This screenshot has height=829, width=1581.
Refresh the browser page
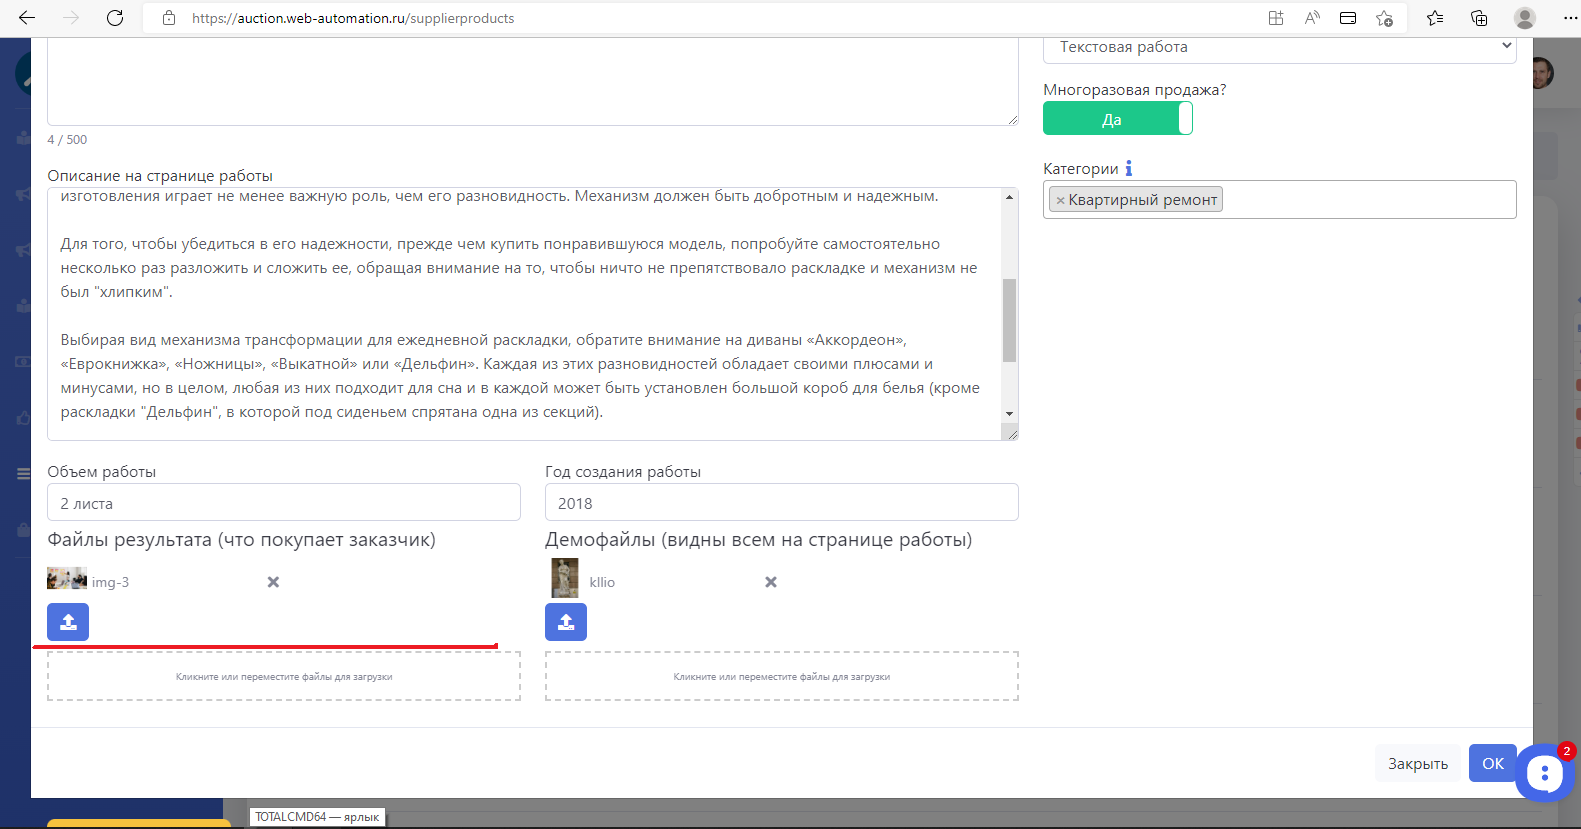click(x=115, y=18)
